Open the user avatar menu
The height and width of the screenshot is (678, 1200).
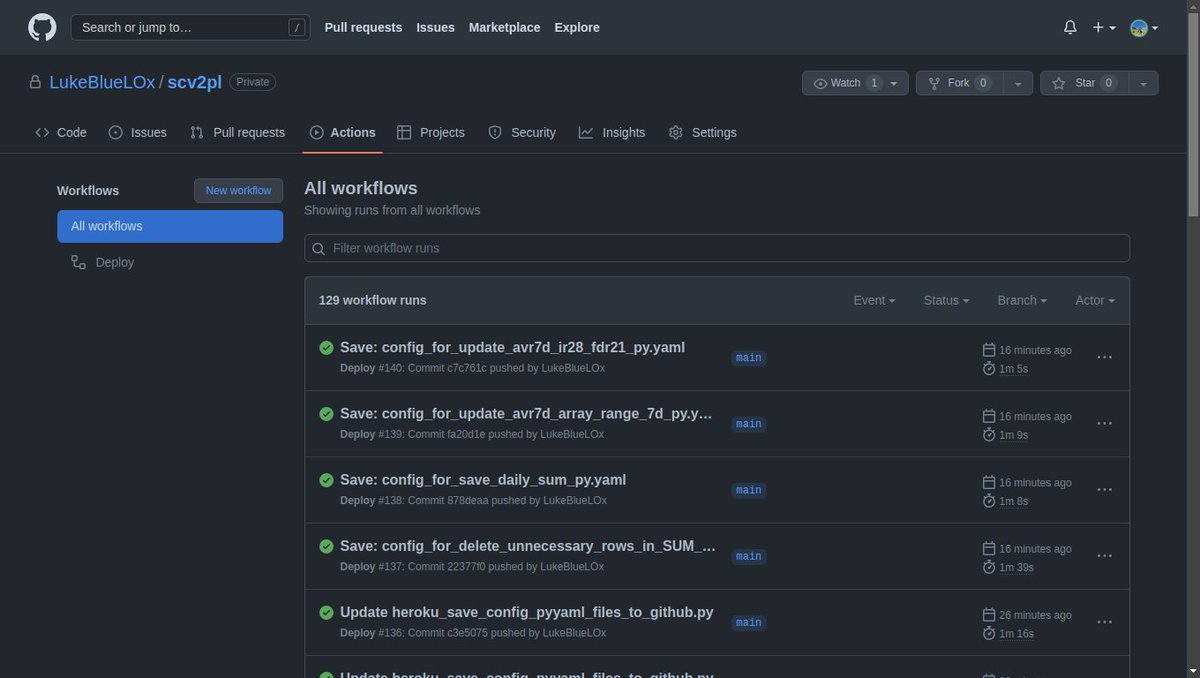click(x=1144, y=28)
